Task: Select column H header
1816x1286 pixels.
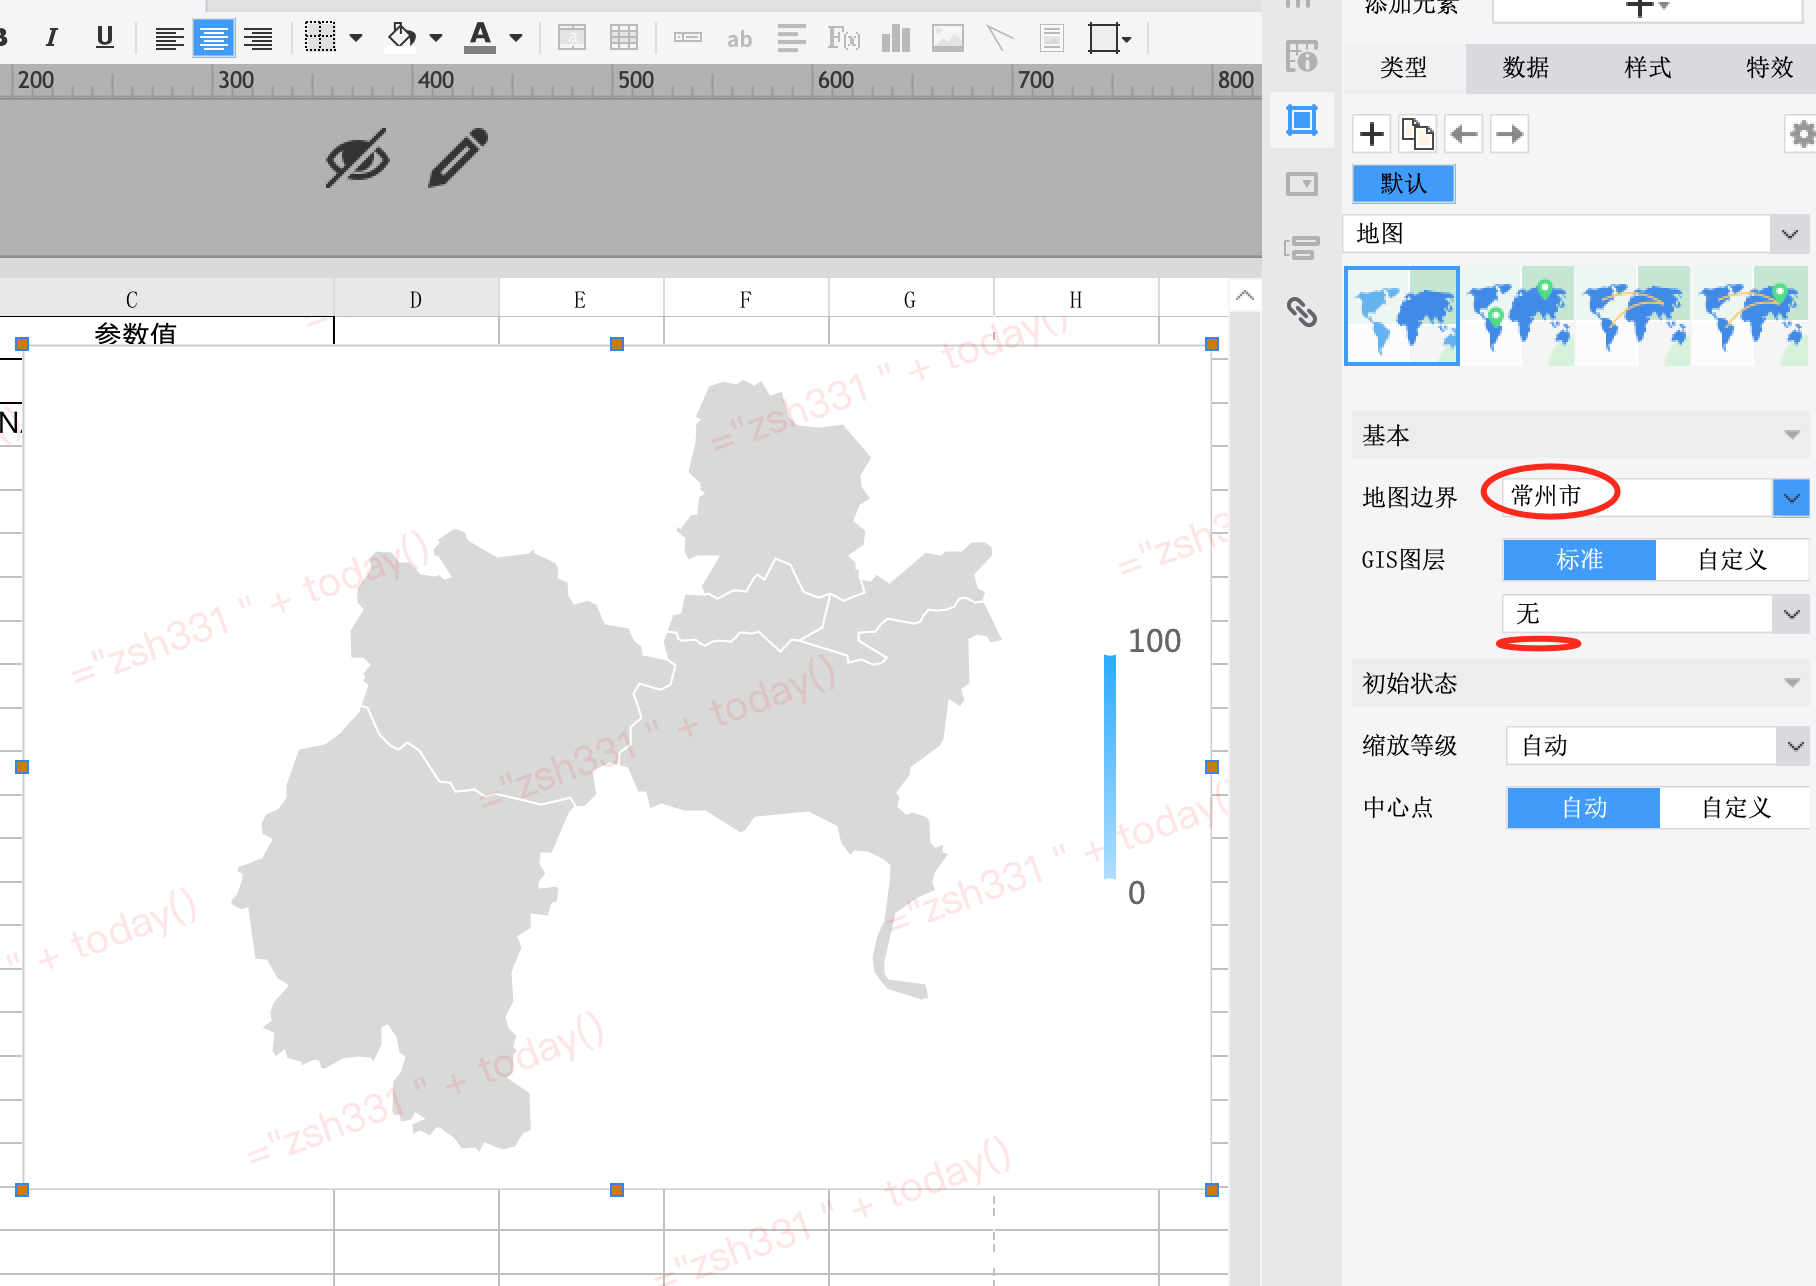Action: click(1076, 300)
